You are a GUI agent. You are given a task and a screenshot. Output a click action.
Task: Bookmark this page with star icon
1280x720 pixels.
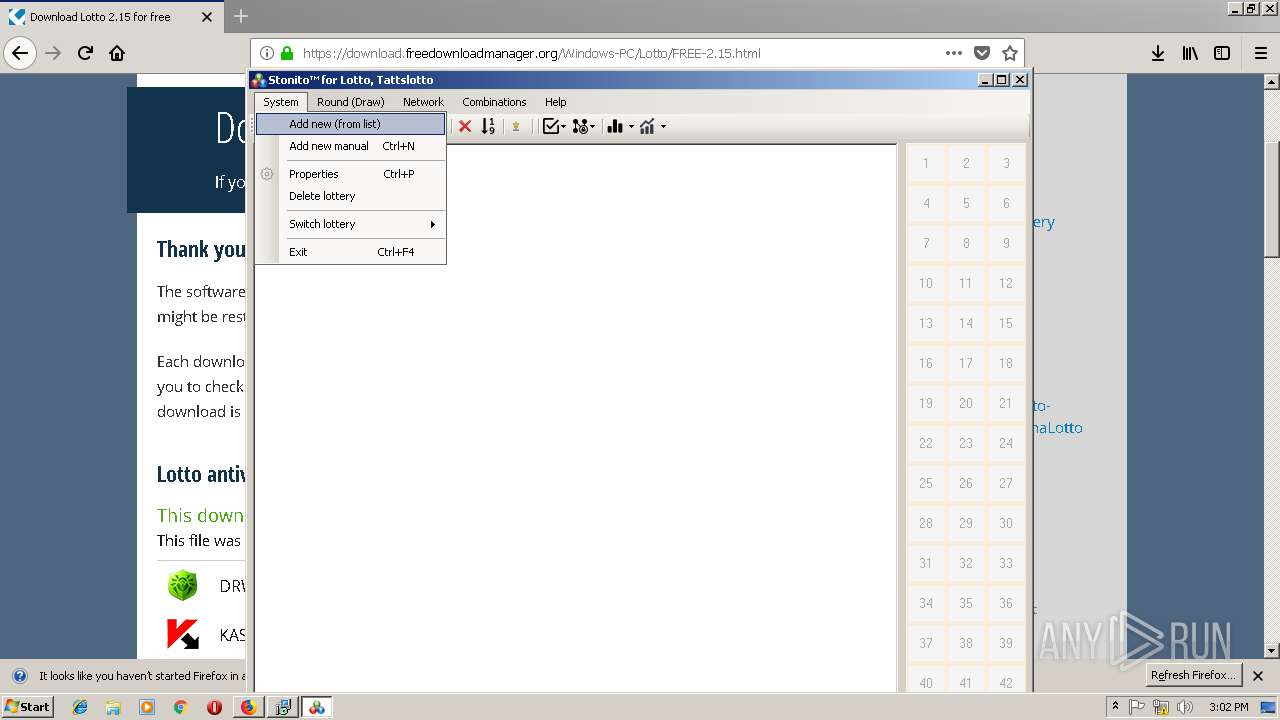(x=1010, y=53)
